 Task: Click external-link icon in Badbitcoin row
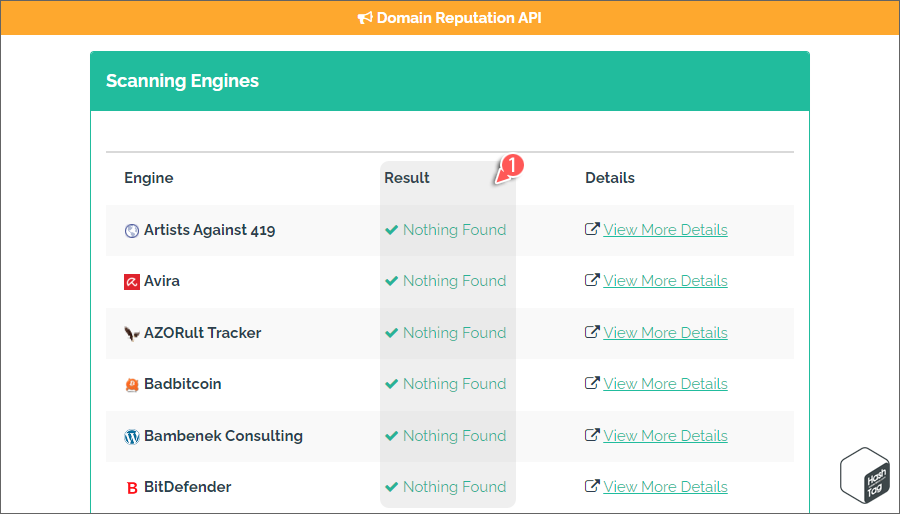point(592,383)
